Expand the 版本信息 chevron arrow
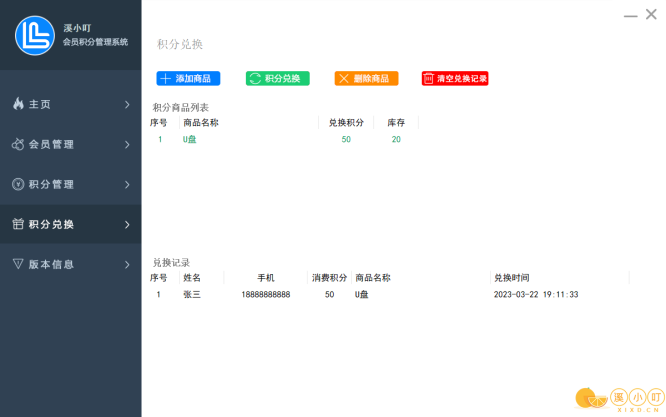 [x=127, y=264]
